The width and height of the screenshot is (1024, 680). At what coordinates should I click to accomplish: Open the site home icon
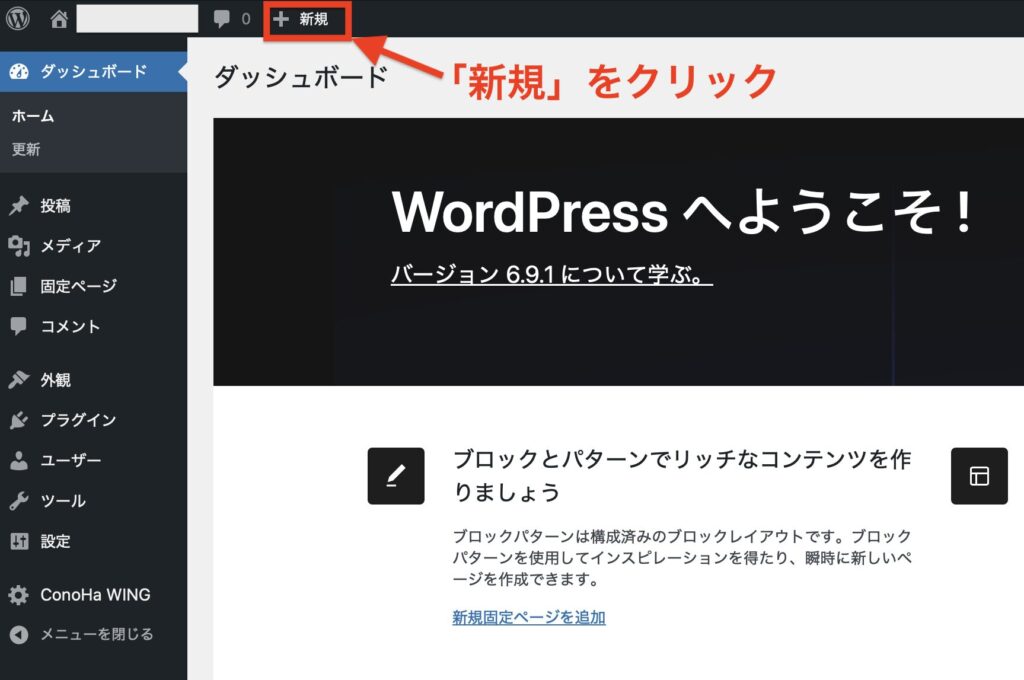pyautogui.click(x=60, y=19)
